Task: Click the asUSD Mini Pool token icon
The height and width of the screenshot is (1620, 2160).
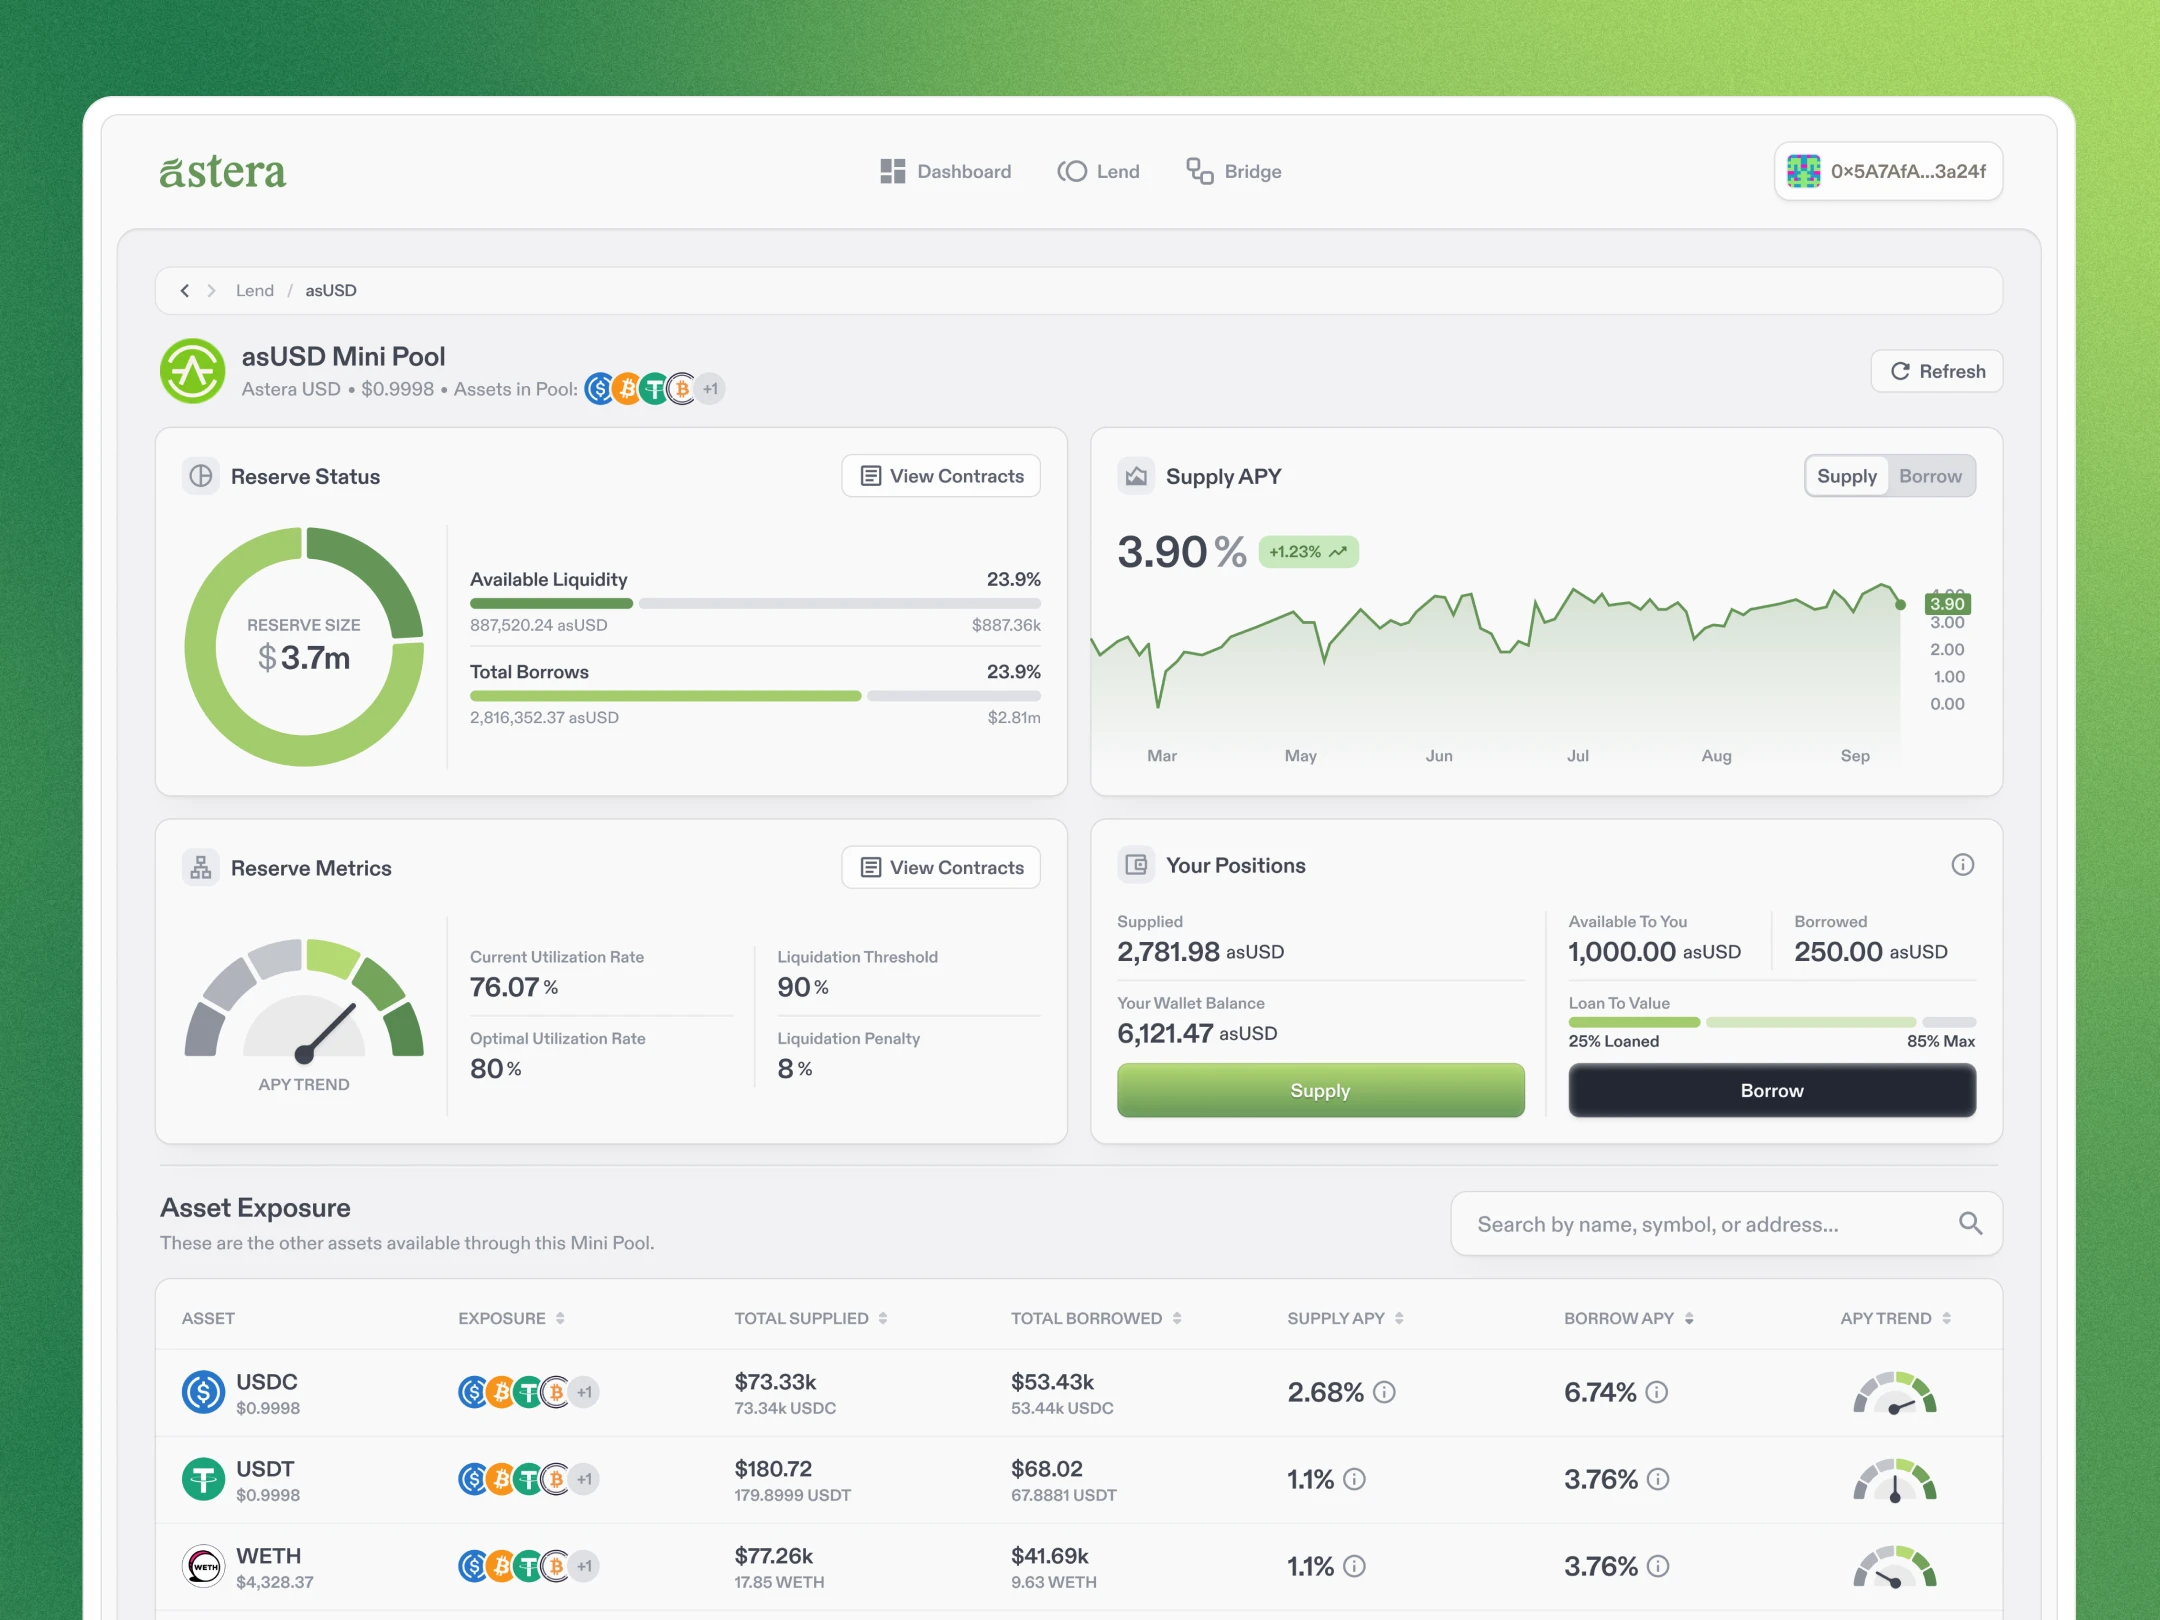Action: [x=193, y=371]
